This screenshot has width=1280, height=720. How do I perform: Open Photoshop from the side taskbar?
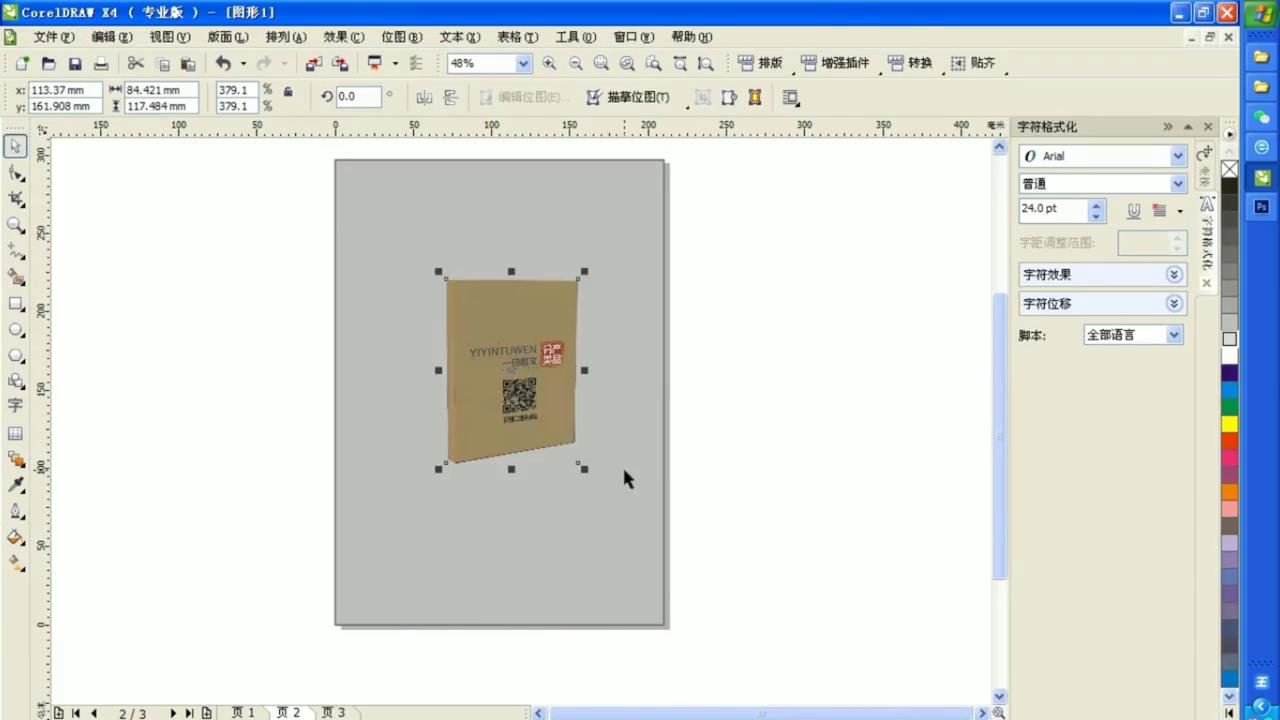(x=1261, y=207)
